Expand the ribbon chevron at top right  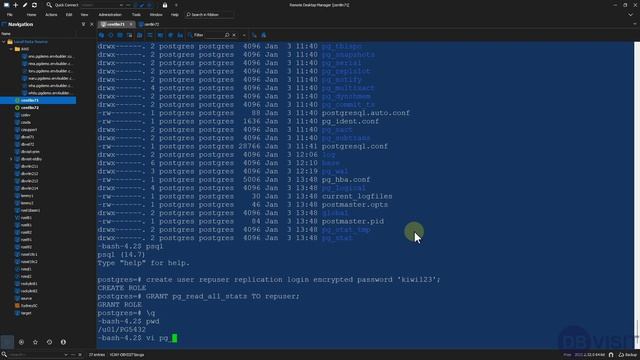point(631,14)
